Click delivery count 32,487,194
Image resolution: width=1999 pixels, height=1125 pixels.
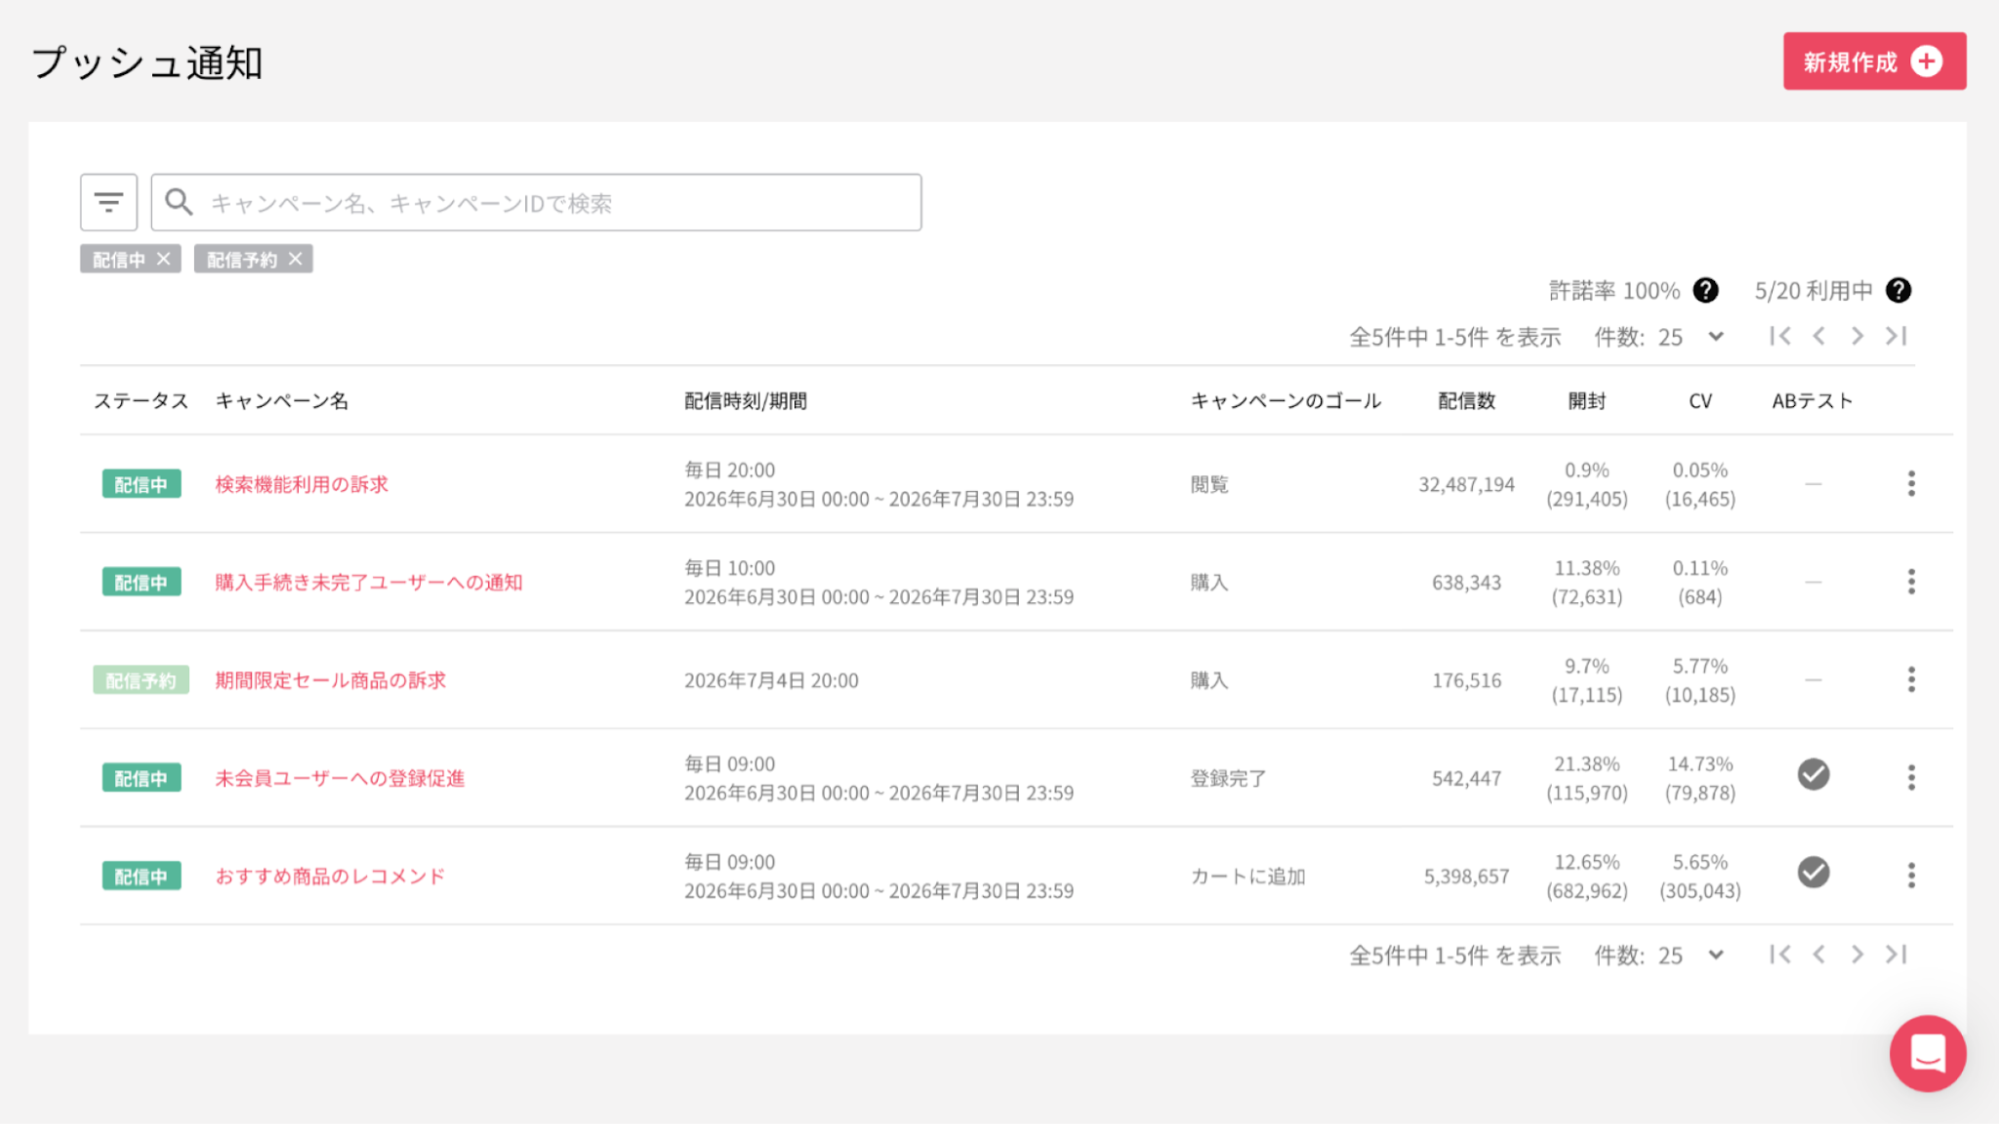point(1466,485)
